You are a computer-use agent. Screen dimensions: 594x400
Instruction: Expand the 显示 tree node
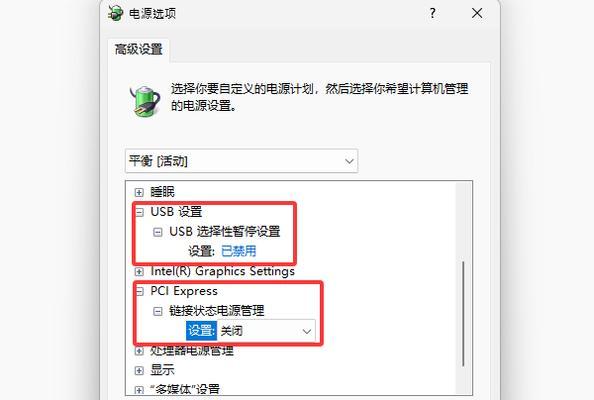coord(139,370)
